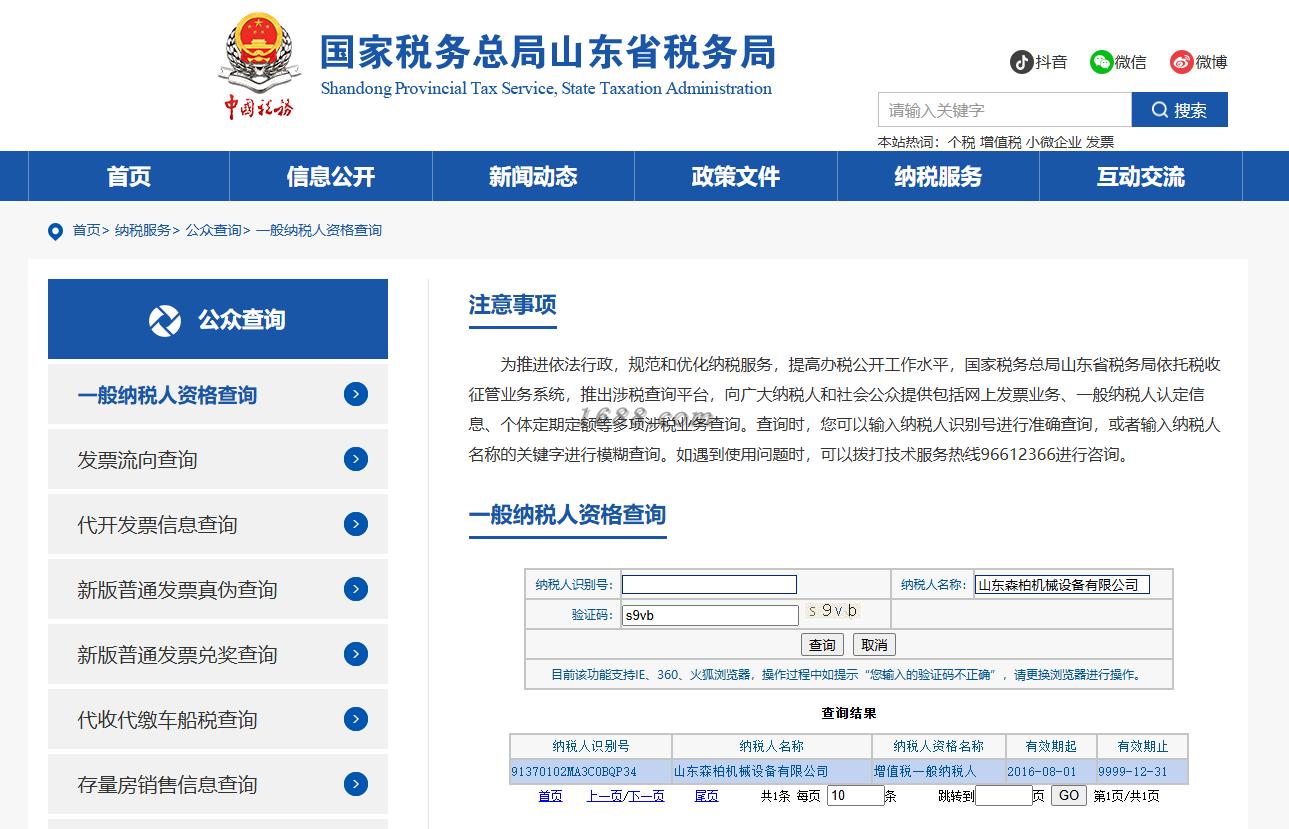Open the 首页 navigation menu

point(129,177)
